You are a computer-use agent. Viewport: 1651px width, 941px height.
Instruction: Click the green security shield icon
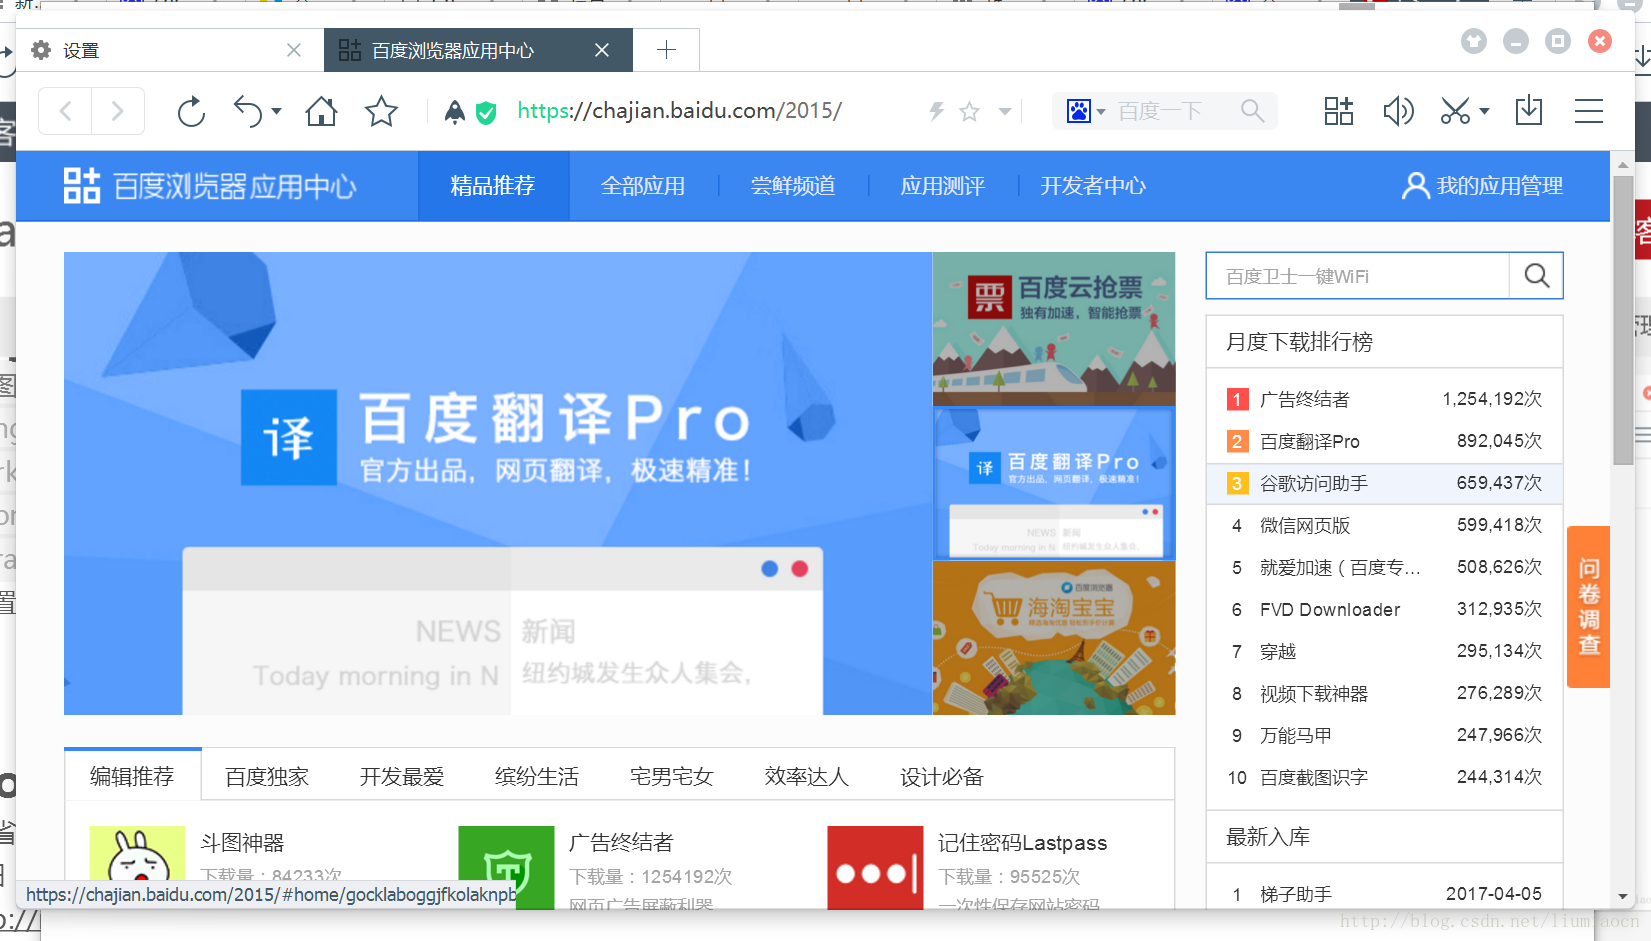coord(486,112)
